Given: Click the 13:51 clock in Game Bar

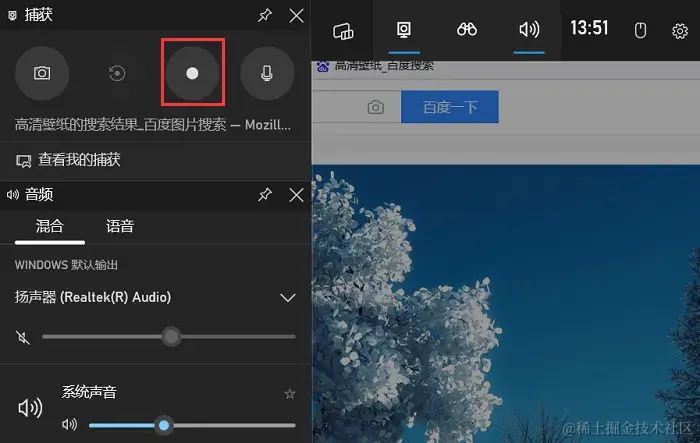Looking at the screenshot, I should click(x=589, y=28).
